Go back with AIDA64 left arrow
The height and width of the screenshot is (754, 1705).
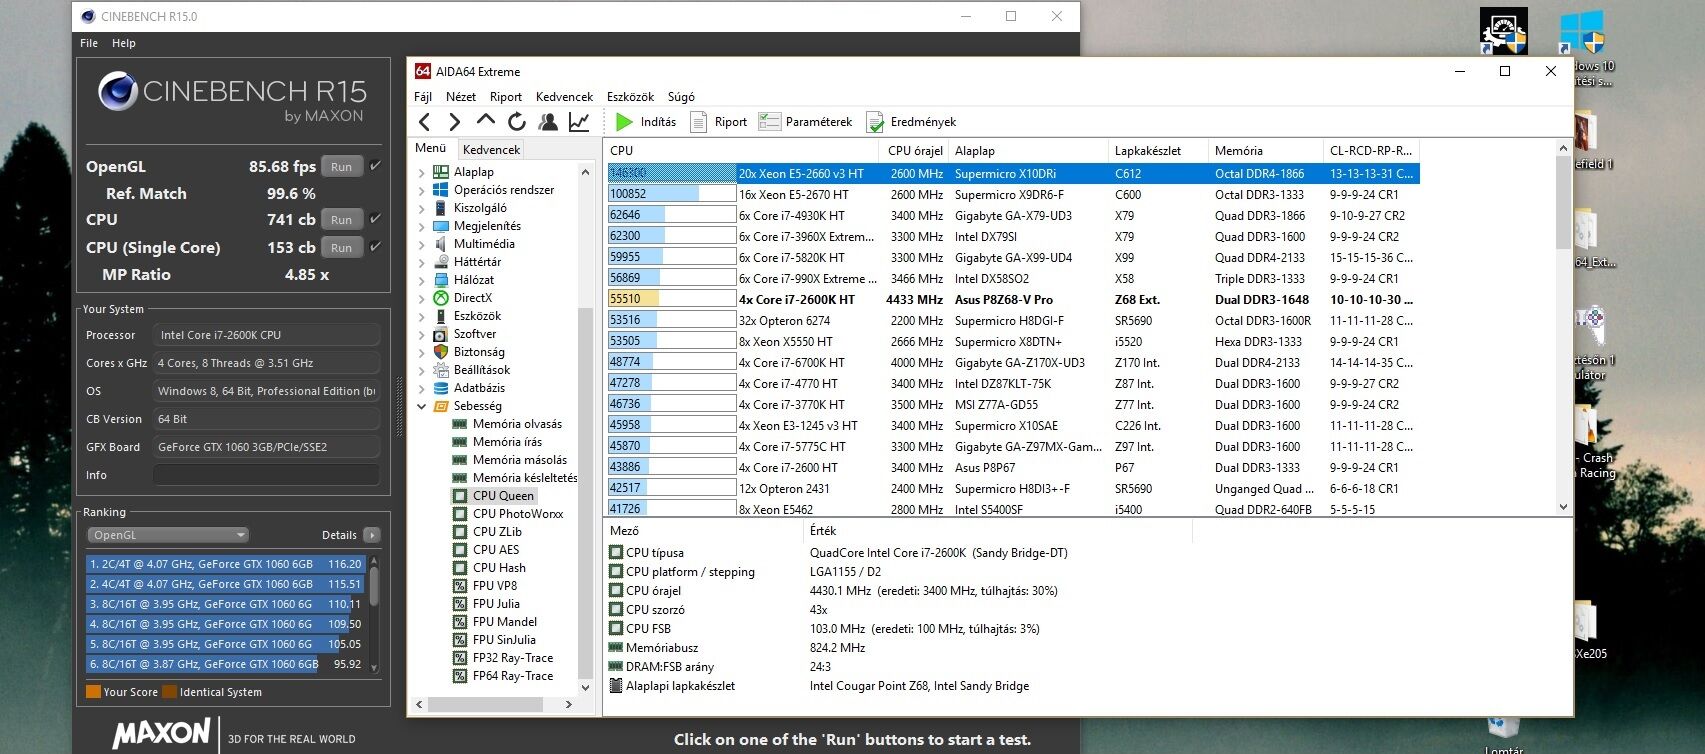pos(425,122)
